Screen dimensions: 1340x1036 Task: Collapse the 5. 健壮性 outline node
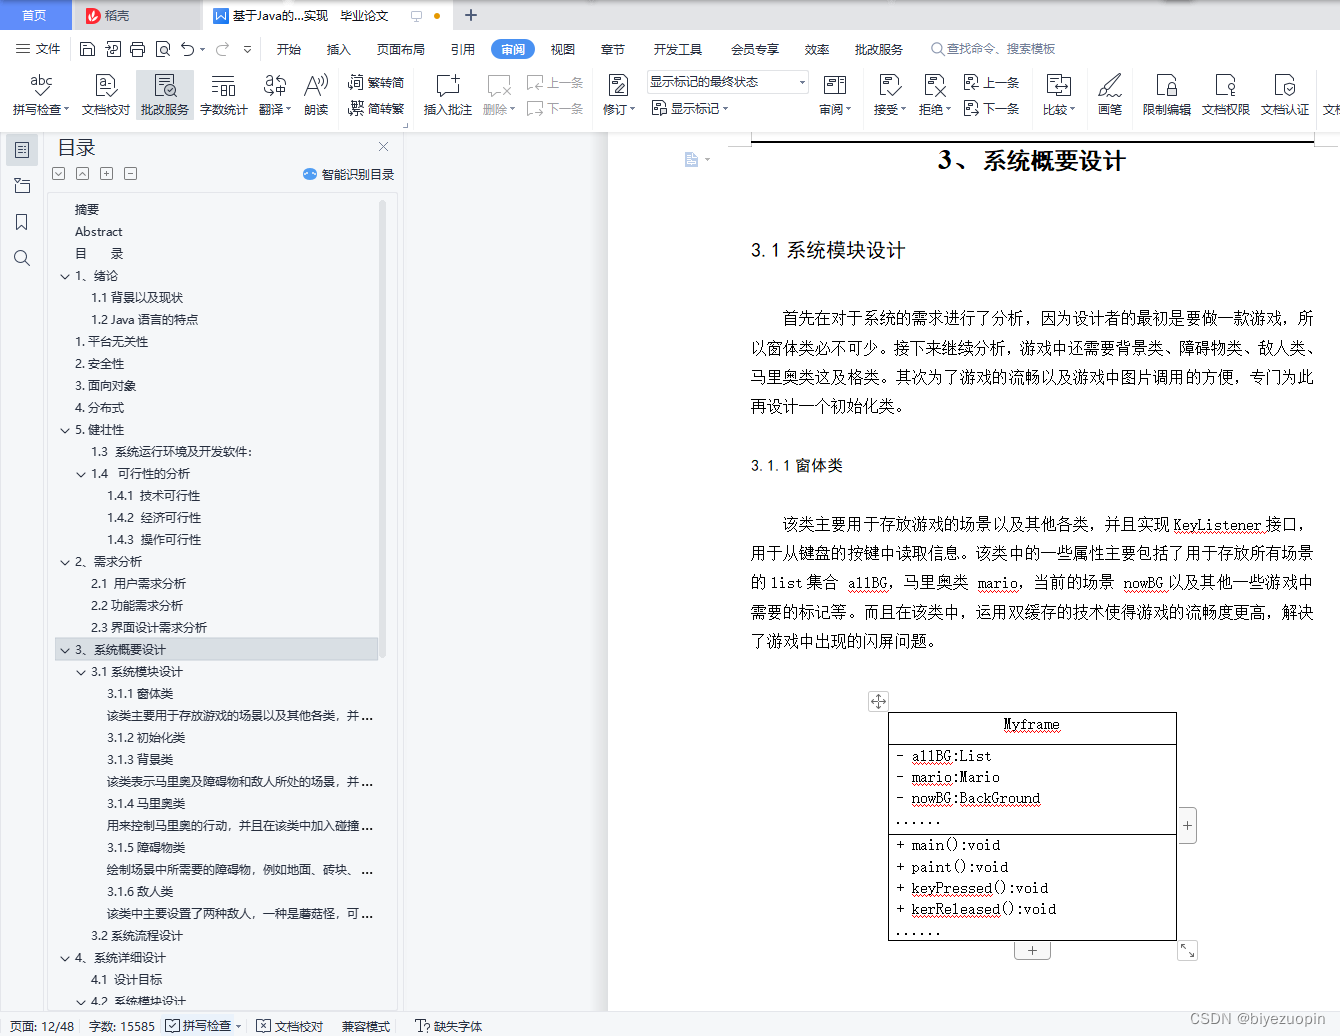click(65, 430)
